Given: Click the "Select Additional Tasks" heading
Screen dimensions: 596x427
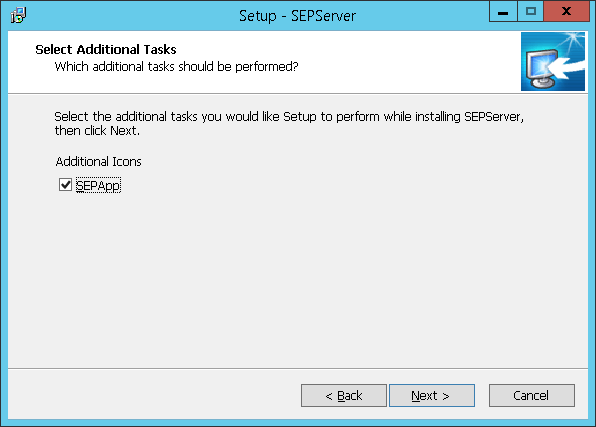Looking at the screenshot, I should click(x=106, y=49).
